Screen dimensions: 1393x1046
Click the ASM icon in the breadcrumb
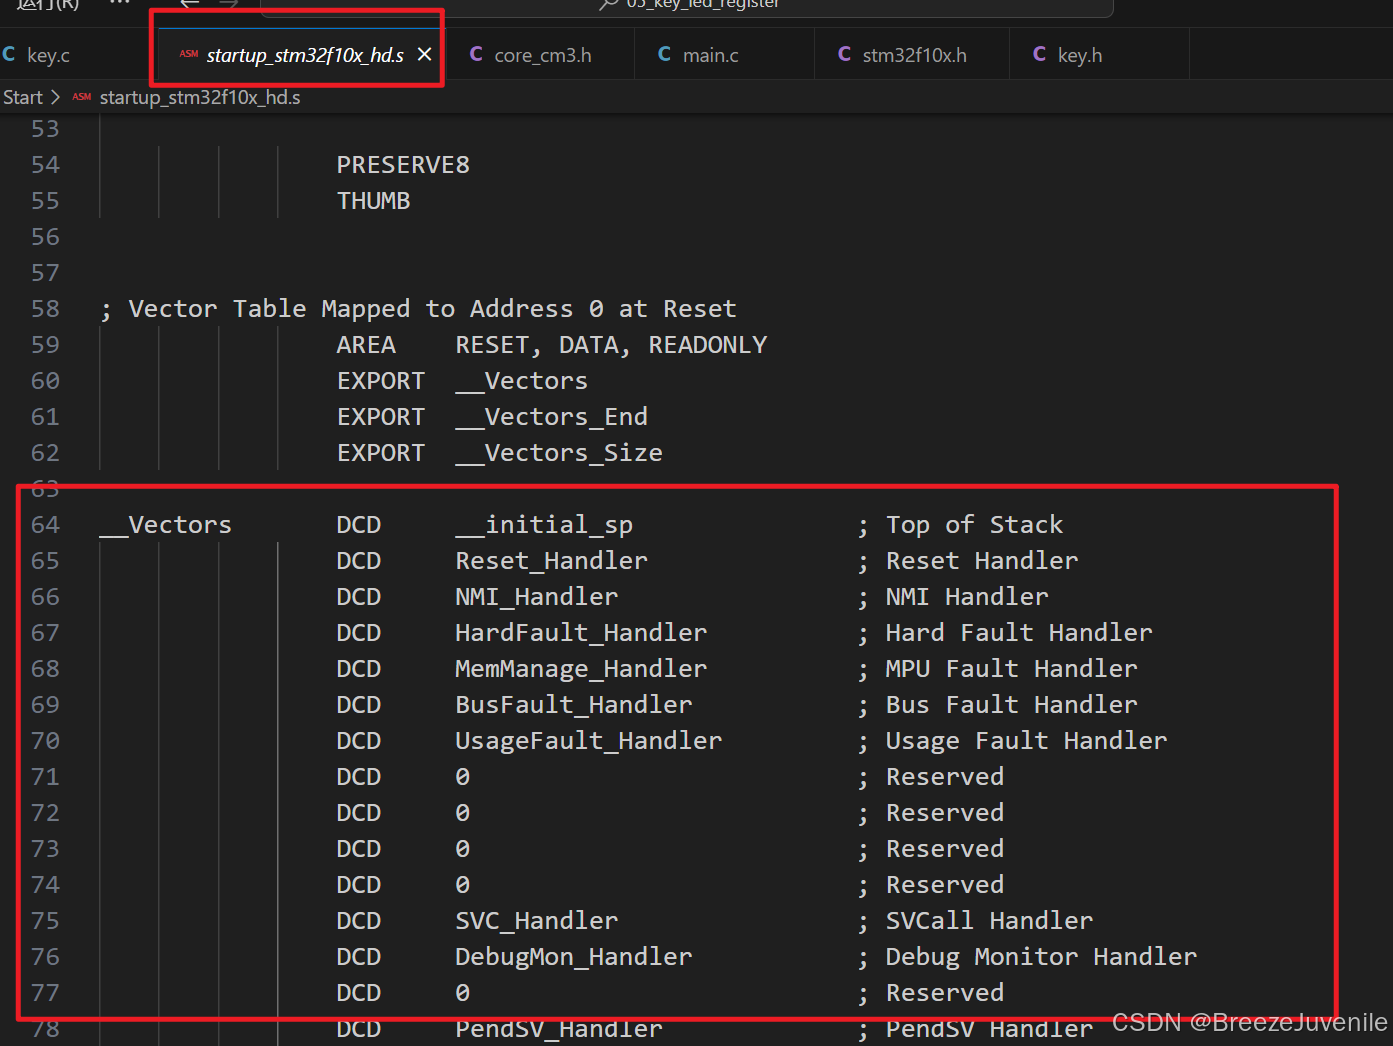(x=82, y=97)
